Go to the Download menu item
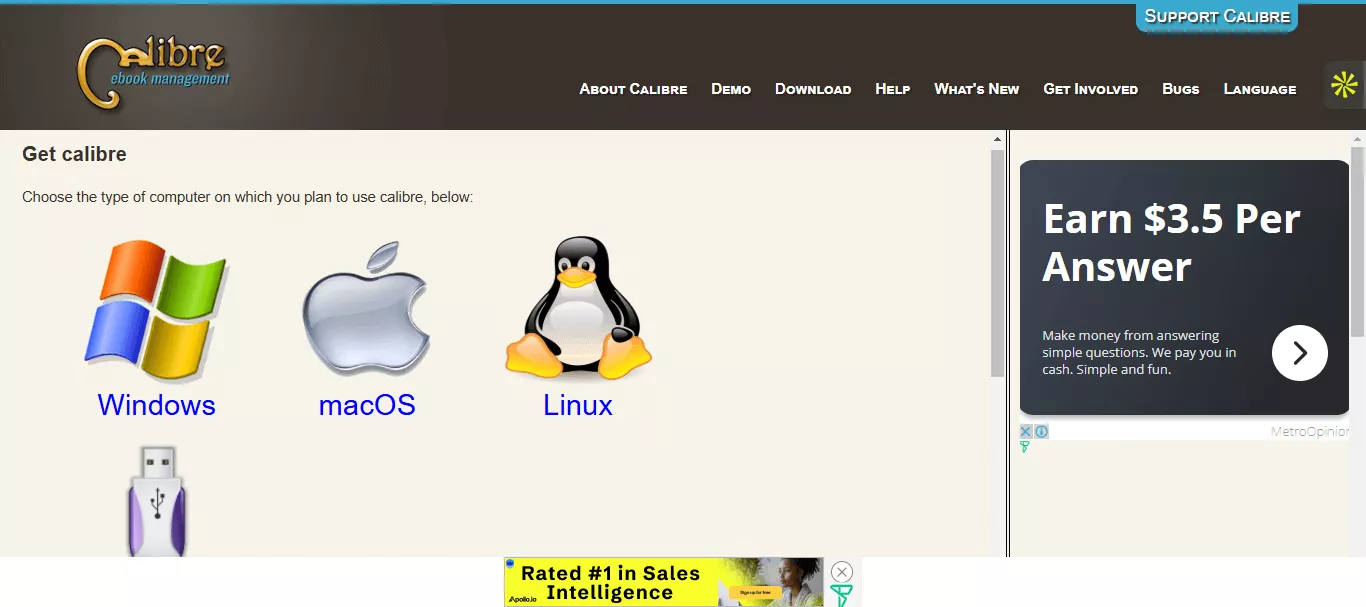This screenshot has height=607, width=1366. pyautogui.click(x=813, y=89)
